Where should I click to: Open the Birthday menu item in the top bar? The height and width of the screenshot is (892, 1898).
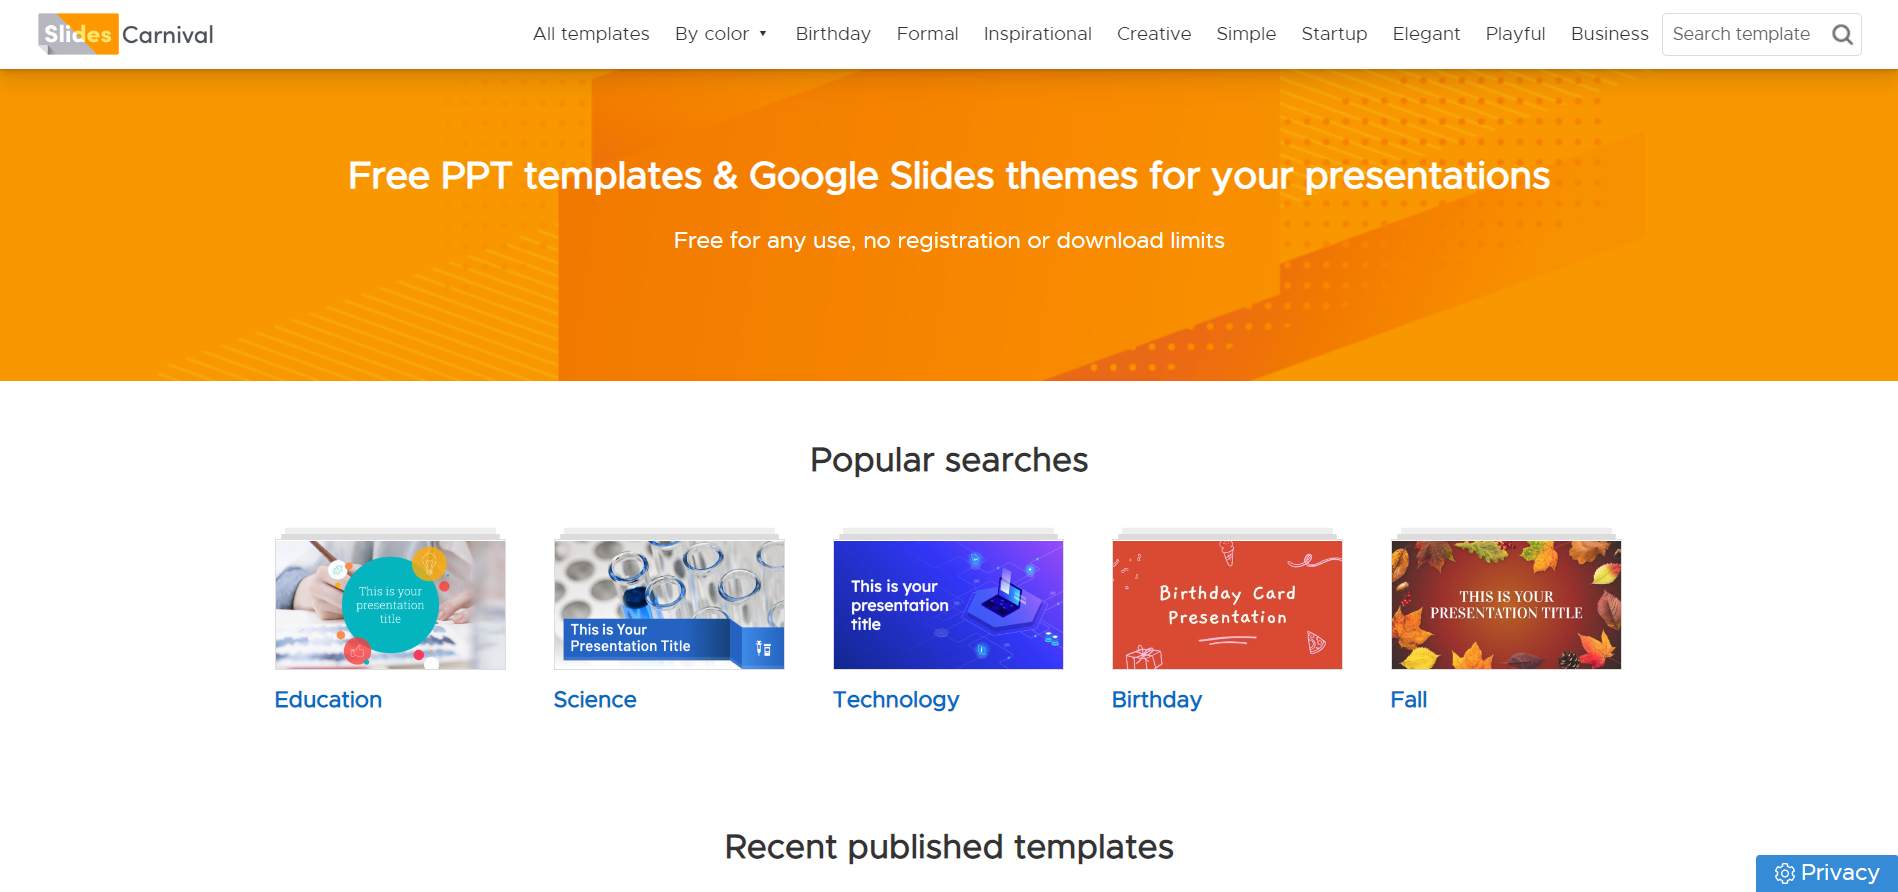(x=833, y=34)
